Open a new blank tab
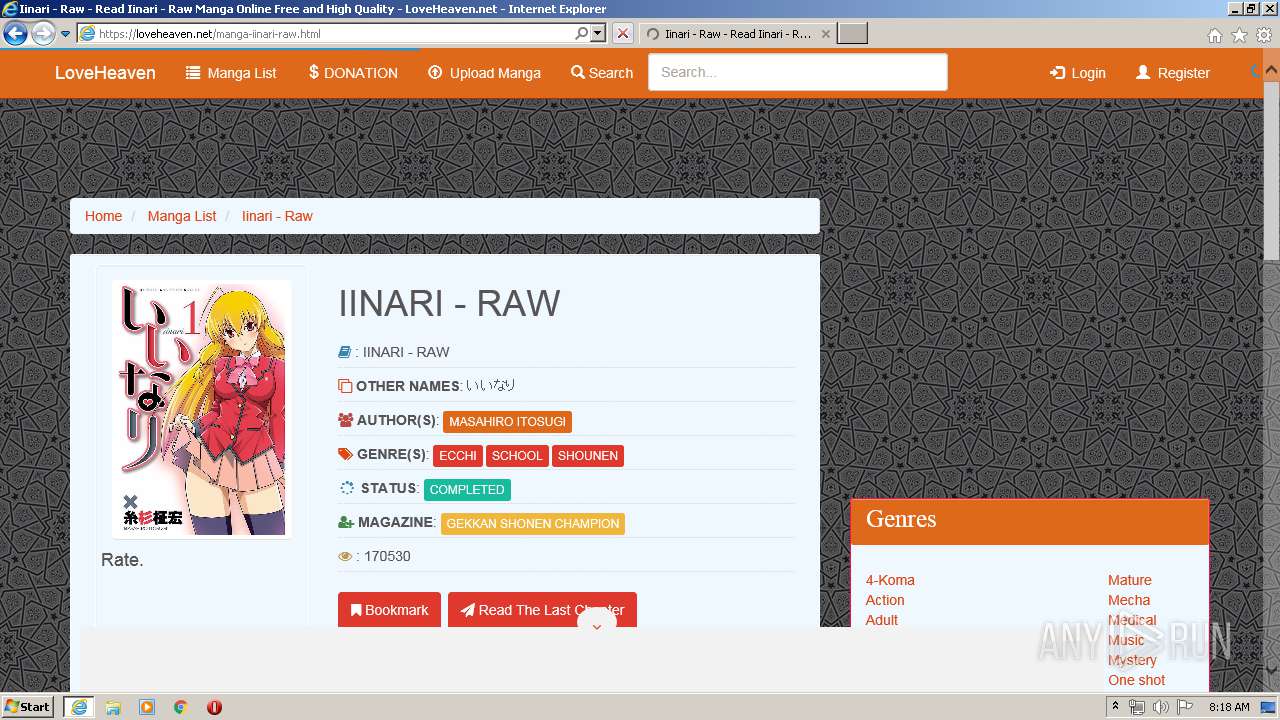Screen dimensions: 1280x720 point(852,33)
